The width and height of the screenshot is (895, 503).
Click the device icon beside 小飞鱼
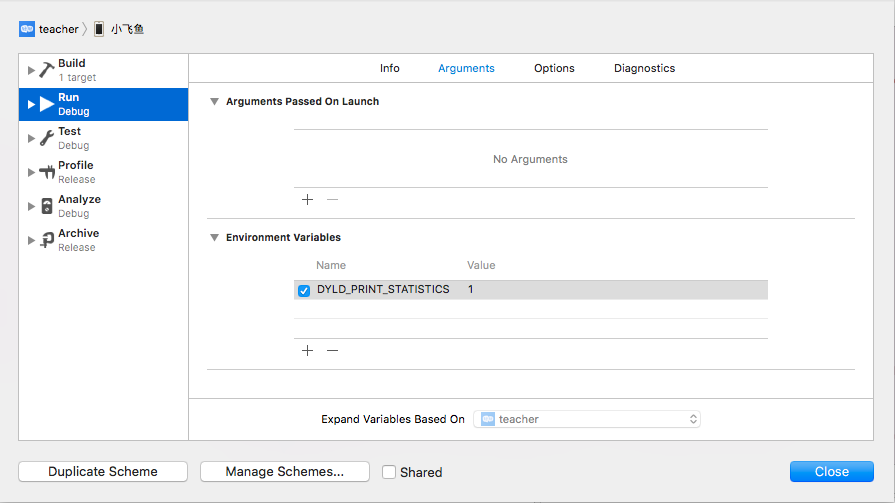click(99, 29)
